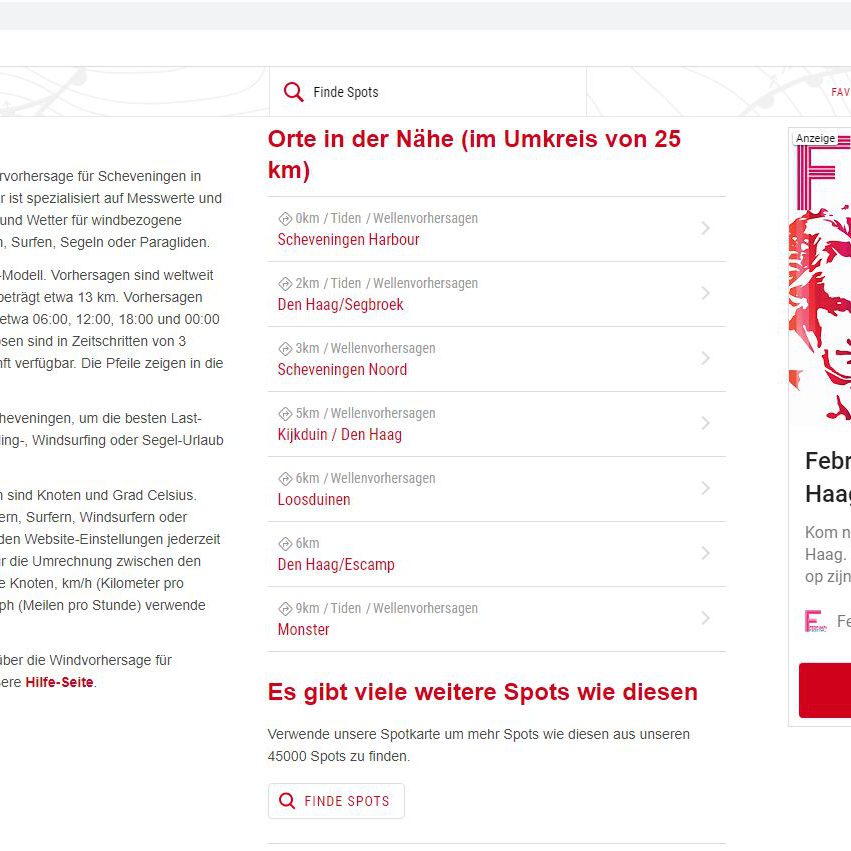Viewport: 851px width, 851px height.
Task: Select the Den Haag/Escamp spot
Action: (x=336, y=565)
